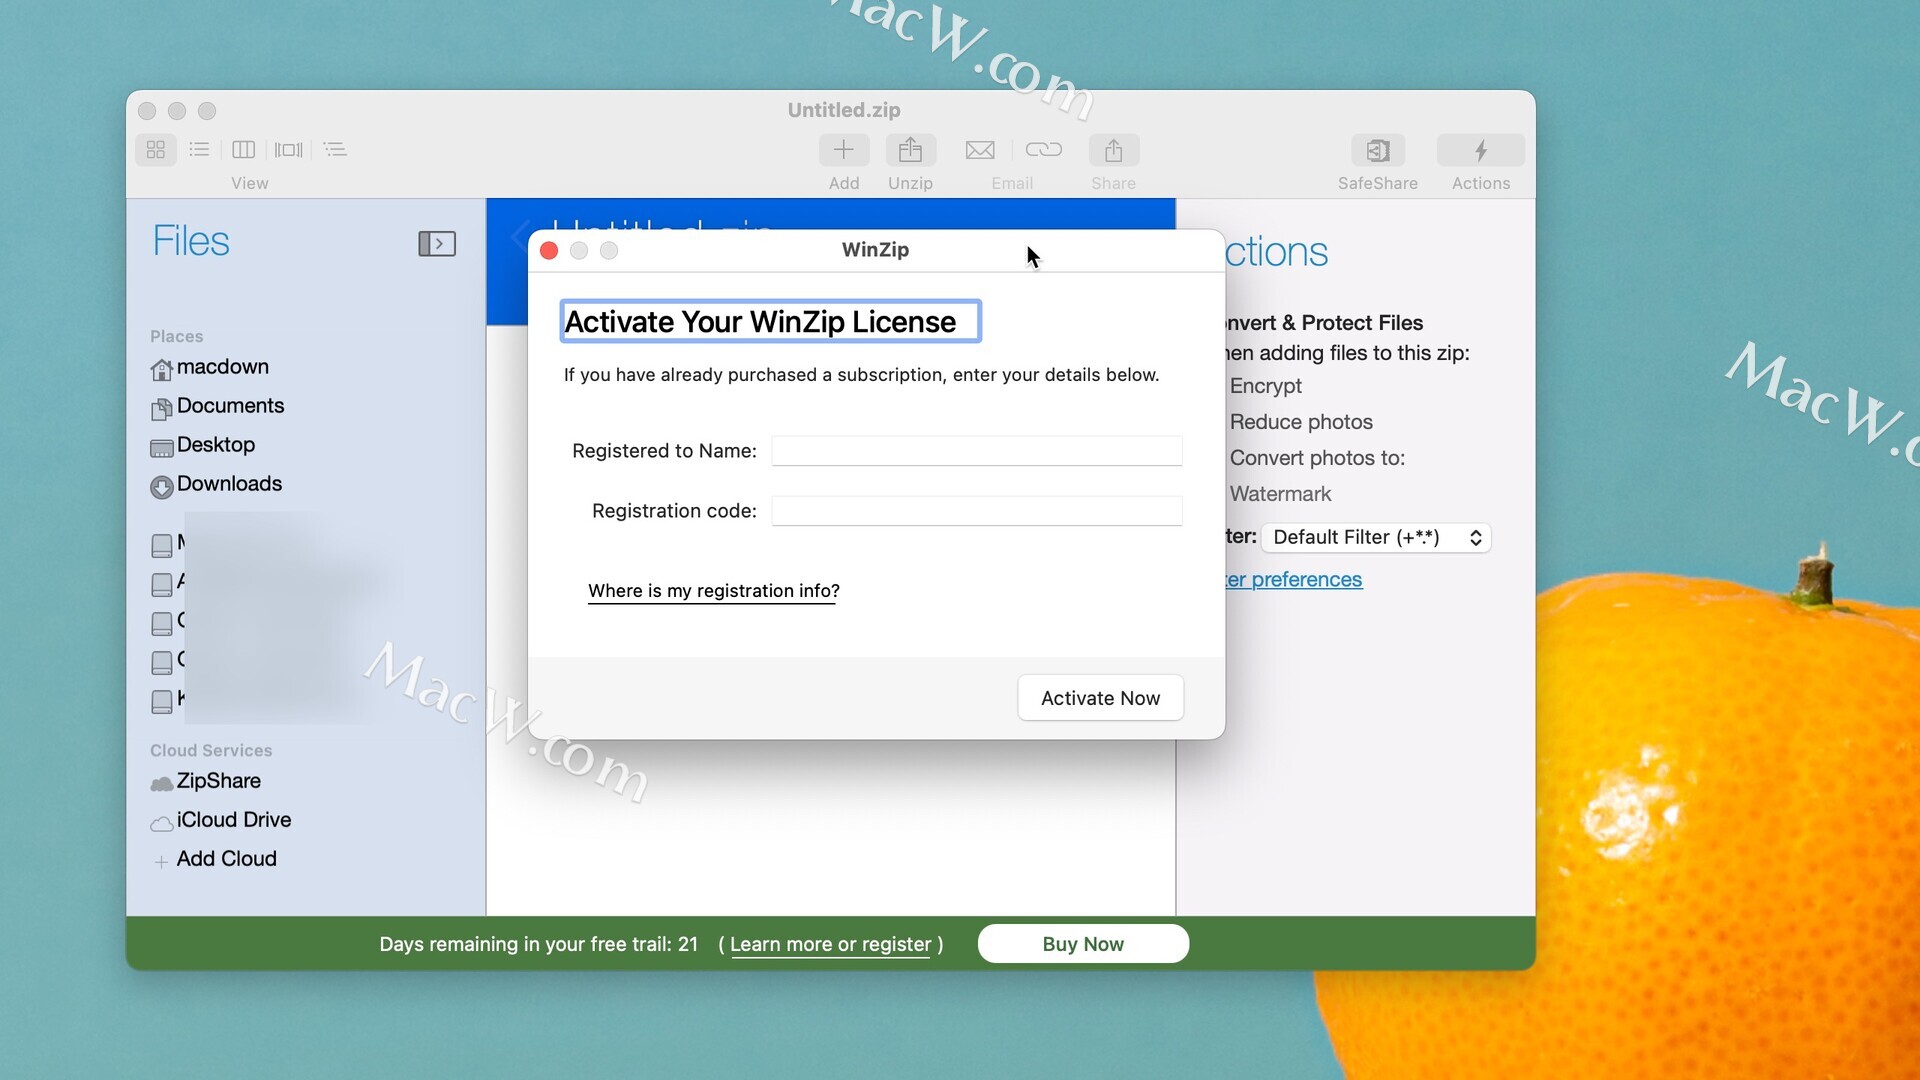Open iCloud Drive cloud service
The width and height of the screenshot is (1920, 1080).
(x=233, y=820)
